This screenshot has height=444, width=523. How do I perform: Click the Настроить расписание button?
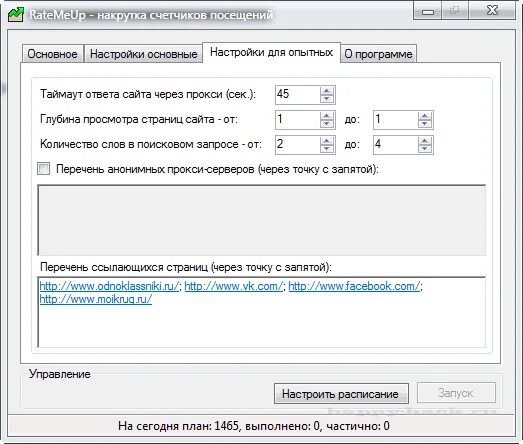pos(341,394)
